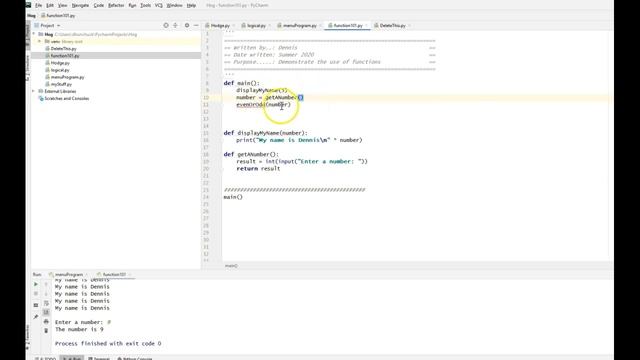Screen dimensions: 640x360
Task: Click the print icon in Run console
Action: pyautogui.click(x=46, y=322)
